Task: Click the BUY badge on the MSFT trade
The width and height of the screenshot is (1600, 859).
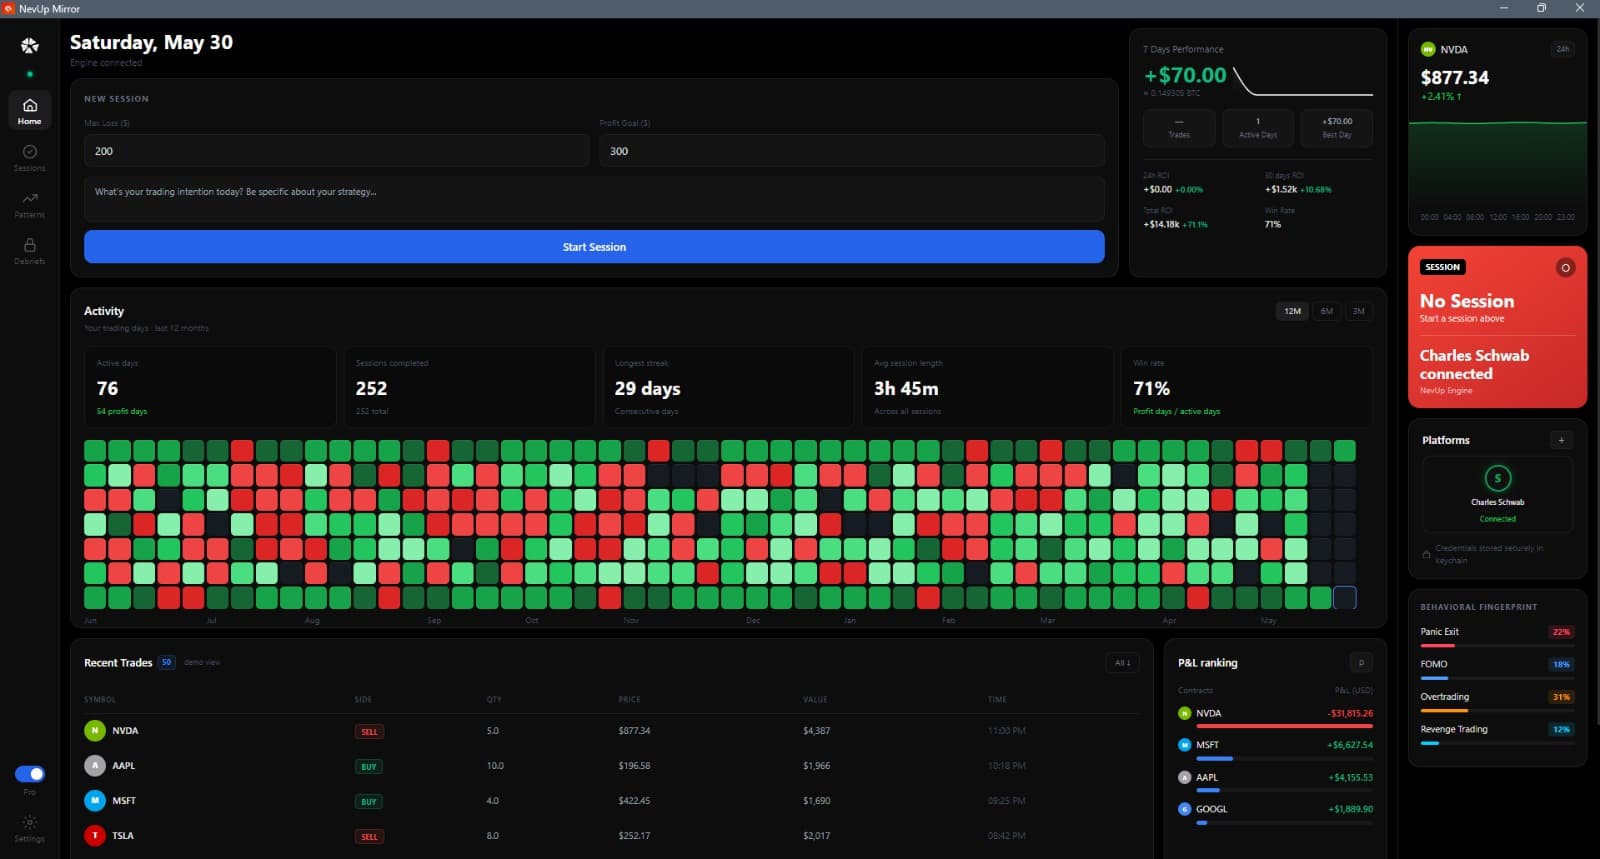Action: coord(369,802)
